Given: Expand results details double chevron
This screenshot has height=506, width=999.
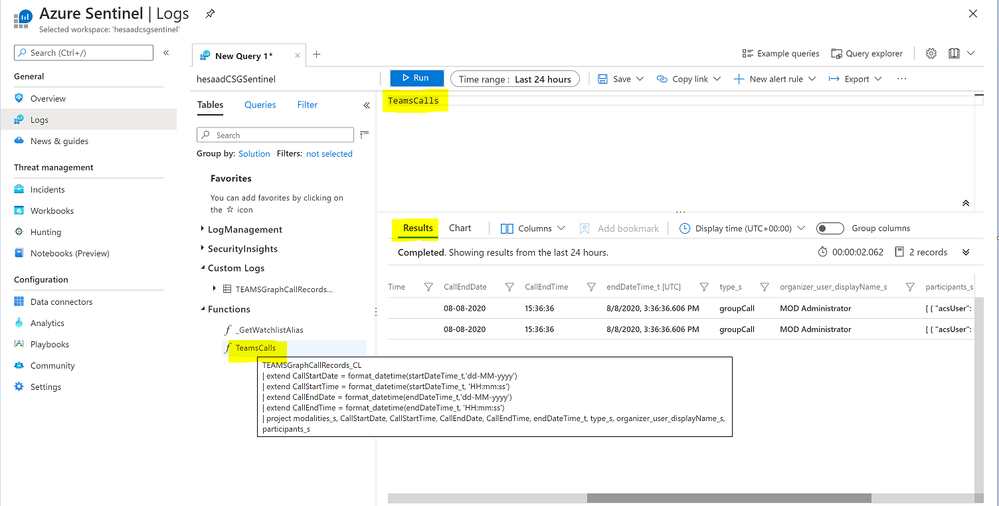Looking at the screenshot, I should pos(966,252).
